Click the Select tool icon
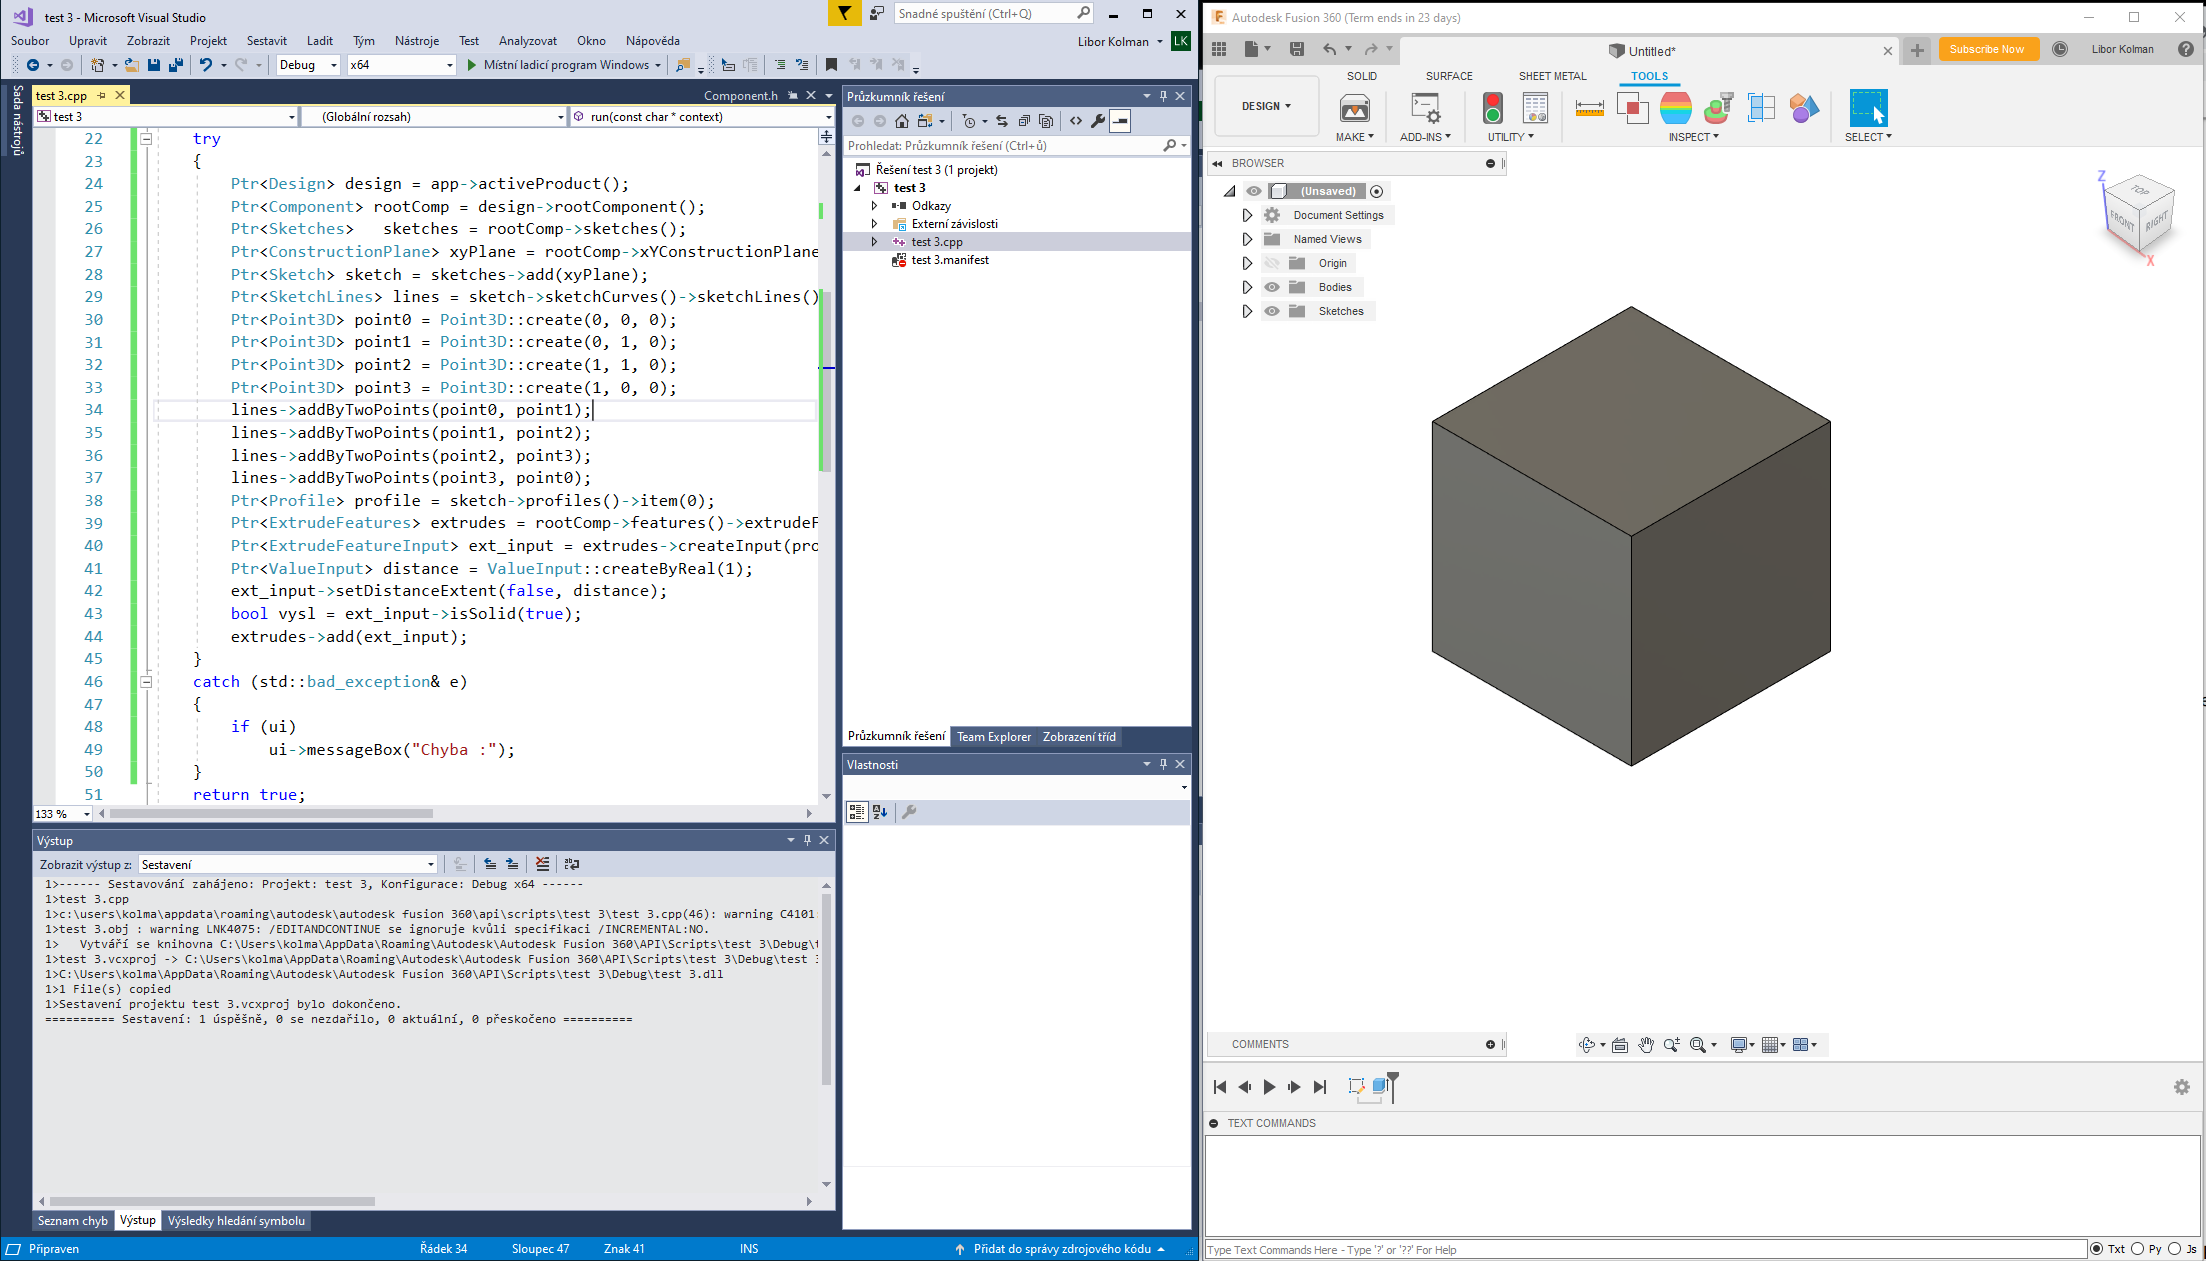Viewport: 2206px width, 1261px height. tap(1867, 108)
